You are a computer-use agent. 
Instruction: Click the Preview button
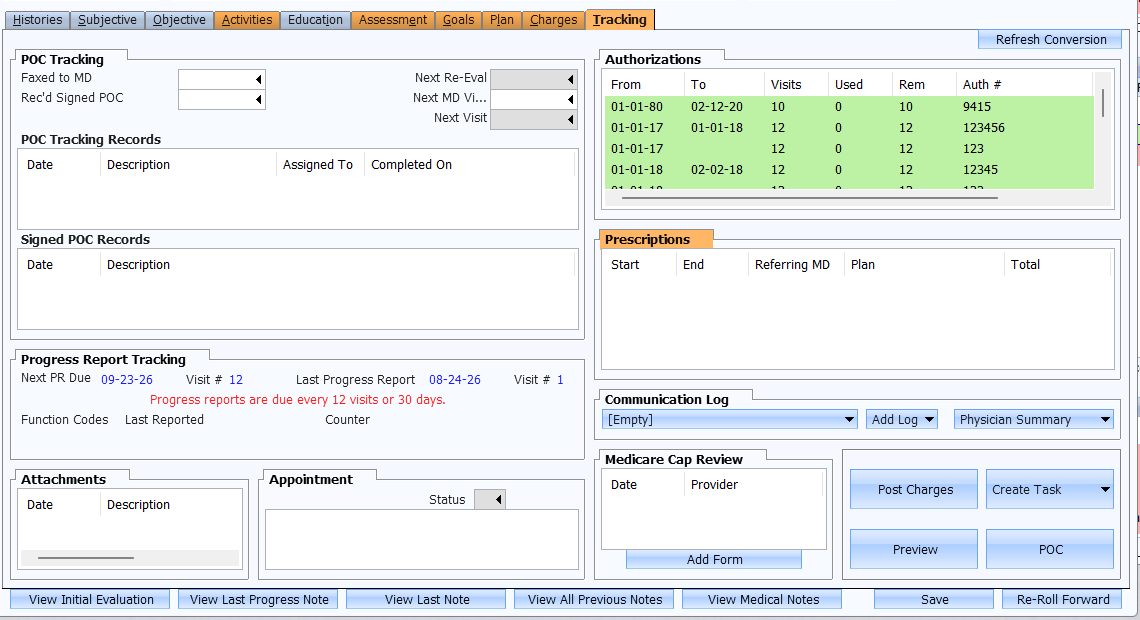click(915, 549)
